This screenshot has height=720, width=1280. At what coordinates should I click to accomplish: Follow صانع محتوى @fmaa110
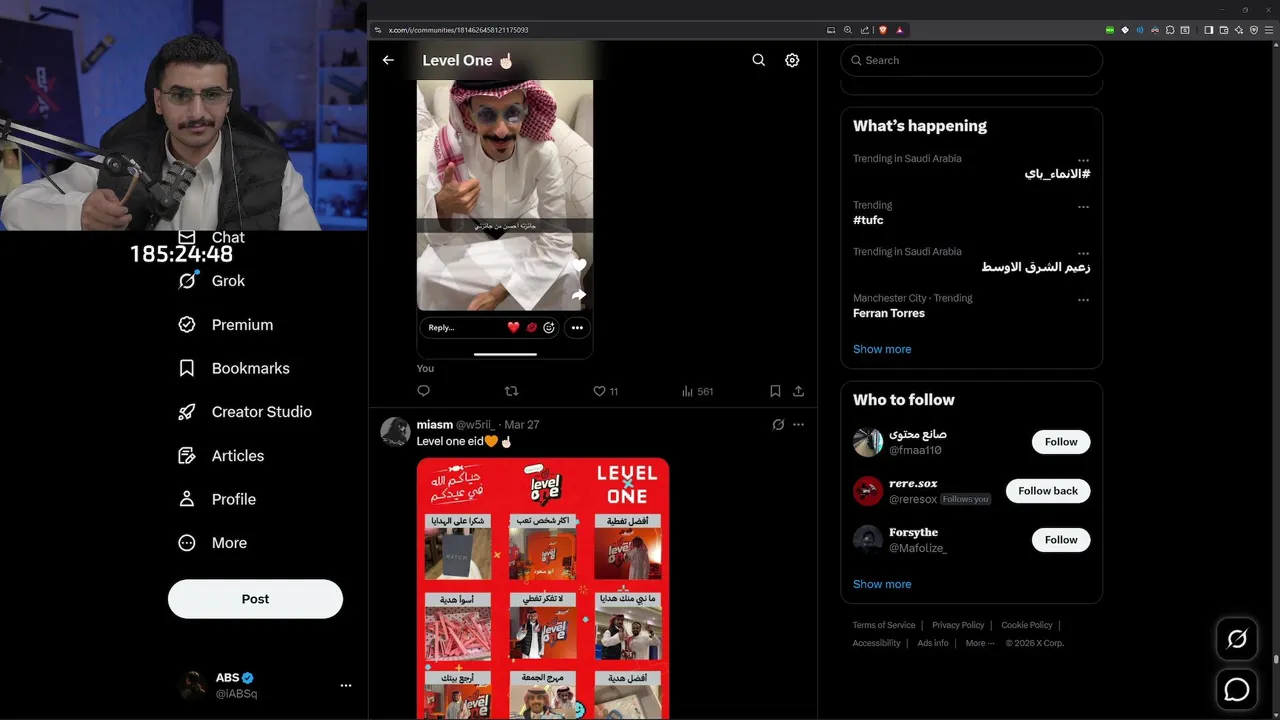coord(1061,442)
